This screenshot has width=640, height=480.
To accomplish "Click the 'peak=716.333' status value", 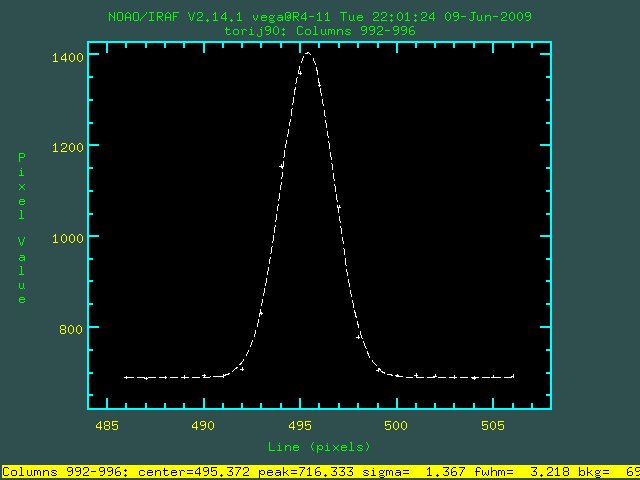I will click(305, 472).
